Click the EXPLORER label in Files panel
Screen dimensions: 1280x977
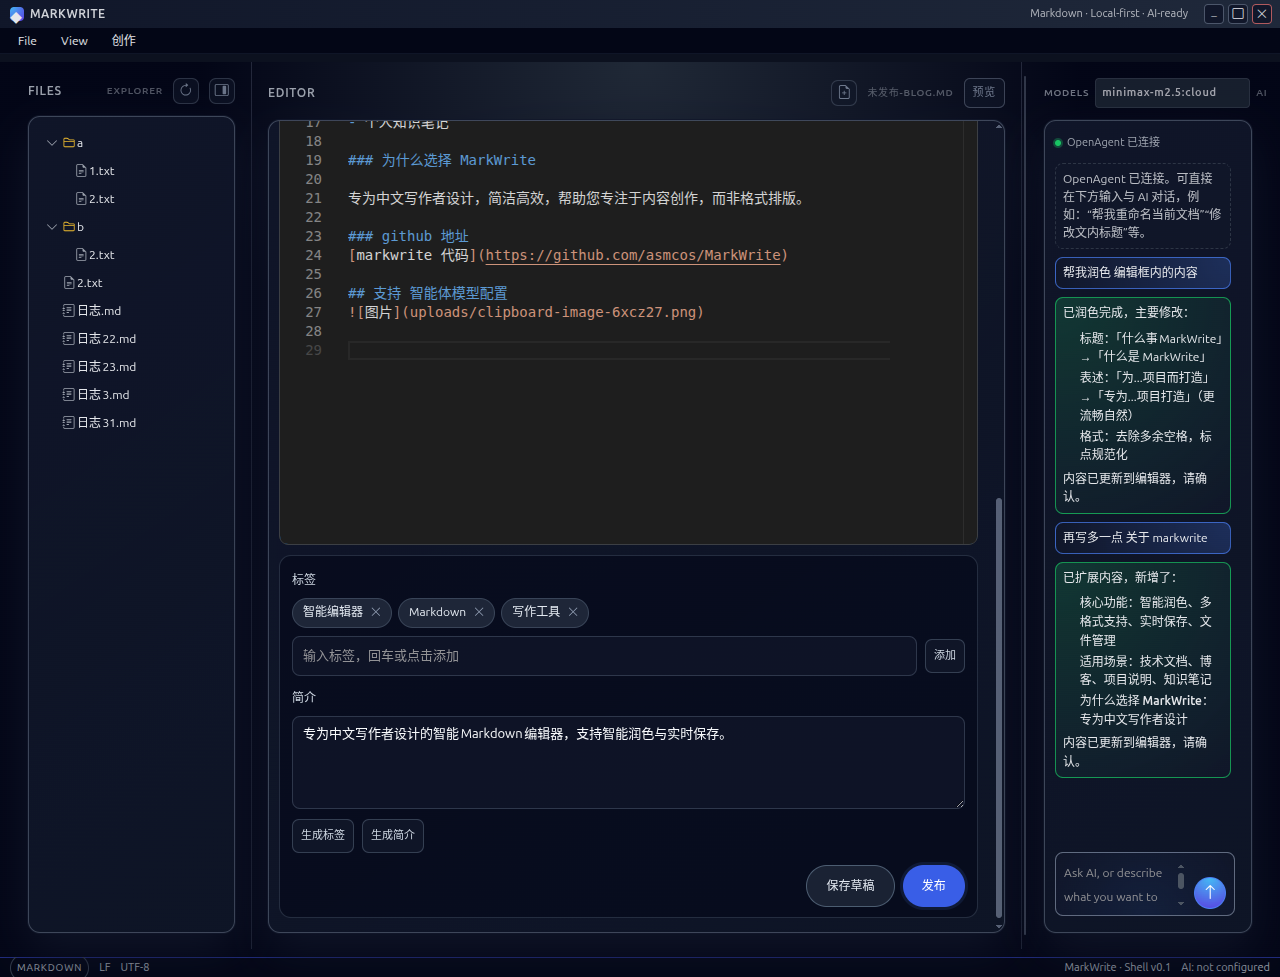point(135,91)
